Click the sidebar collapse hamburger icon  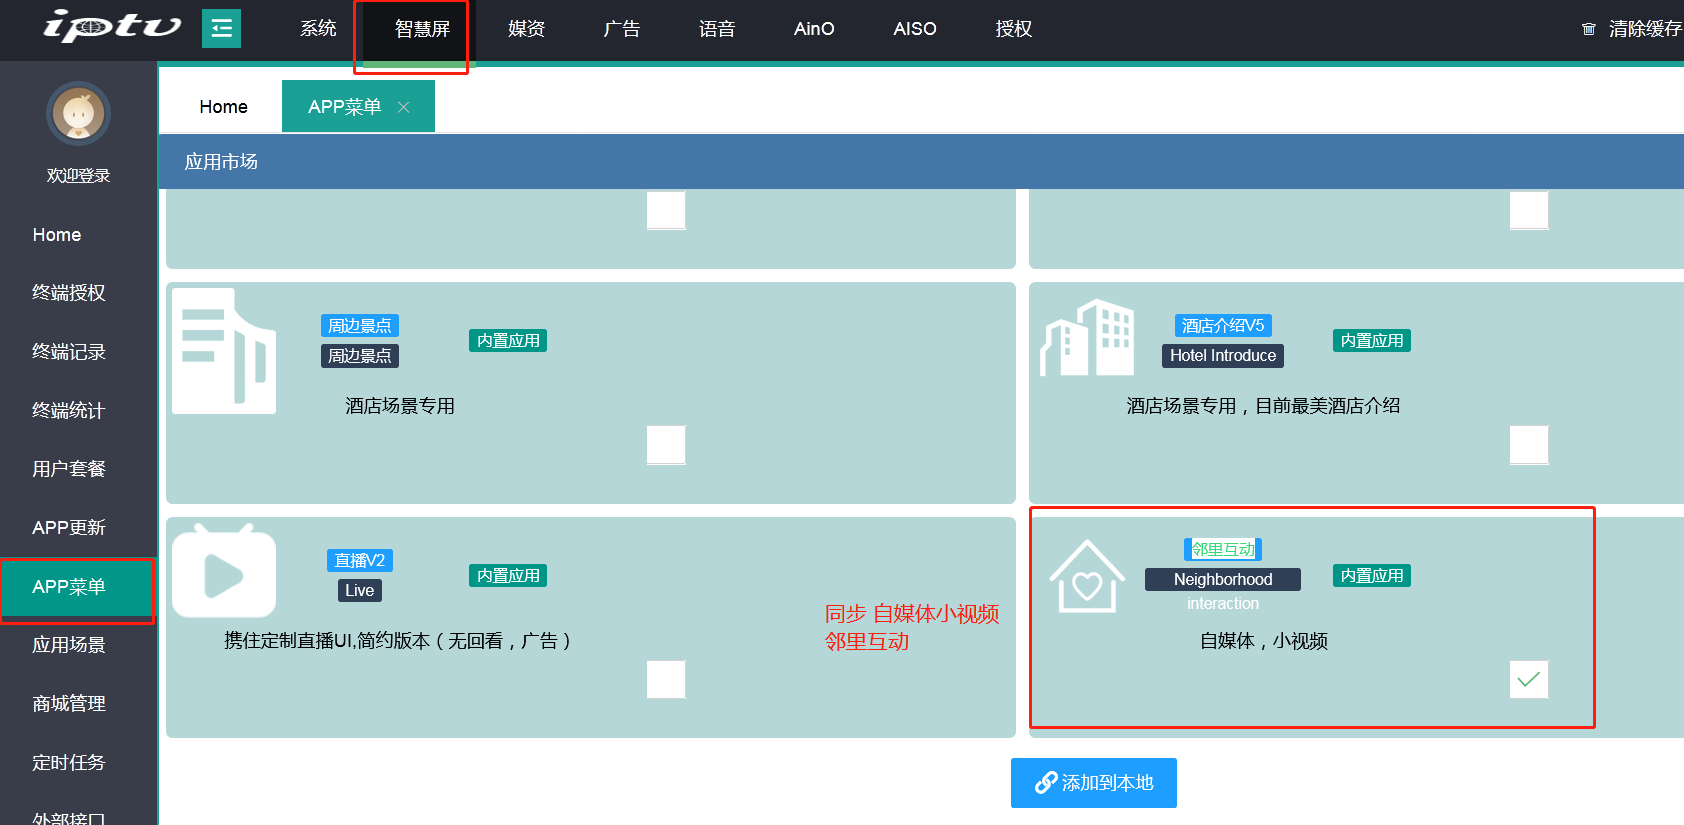[221, 29]
